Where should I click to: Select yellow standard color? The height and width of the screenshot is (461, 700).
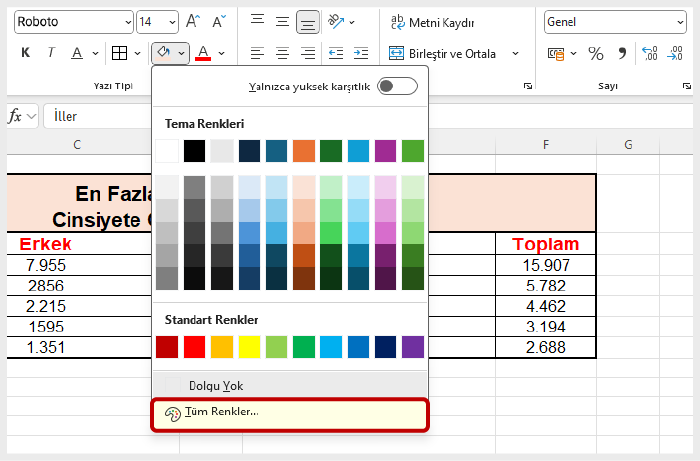(x=249, y=347)
